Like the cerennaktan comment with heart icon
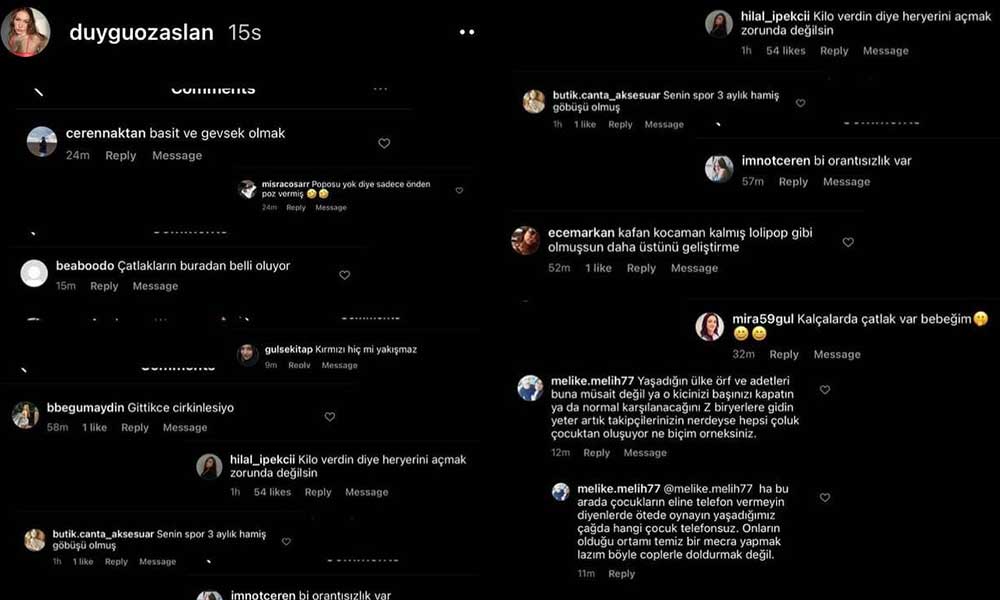Image resolution: width=1000 pixels, height=600 pixels. (384, 143)
